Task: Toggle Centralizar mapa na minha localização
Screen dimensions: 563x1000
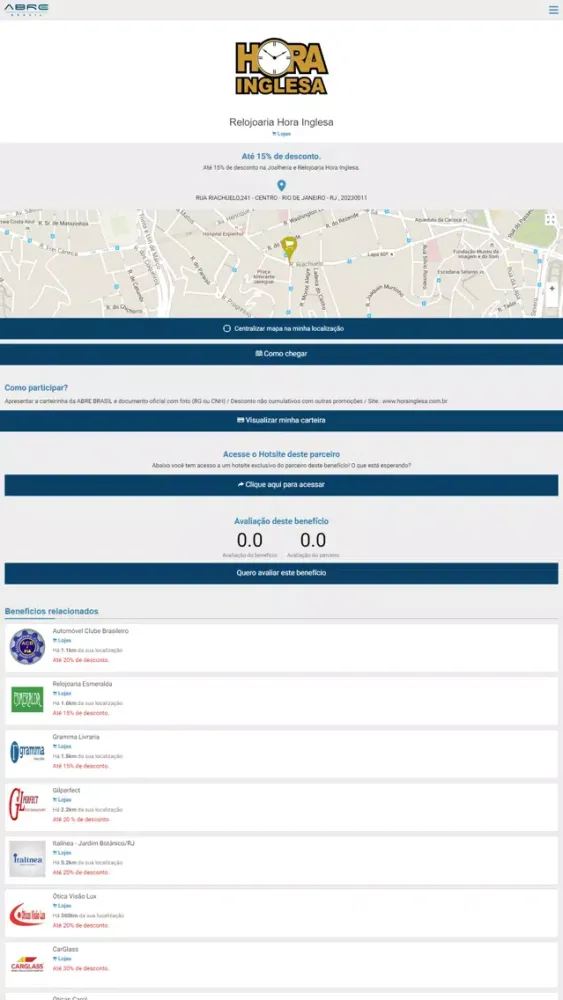Action: pyautogui.click(x=281, y=328)
